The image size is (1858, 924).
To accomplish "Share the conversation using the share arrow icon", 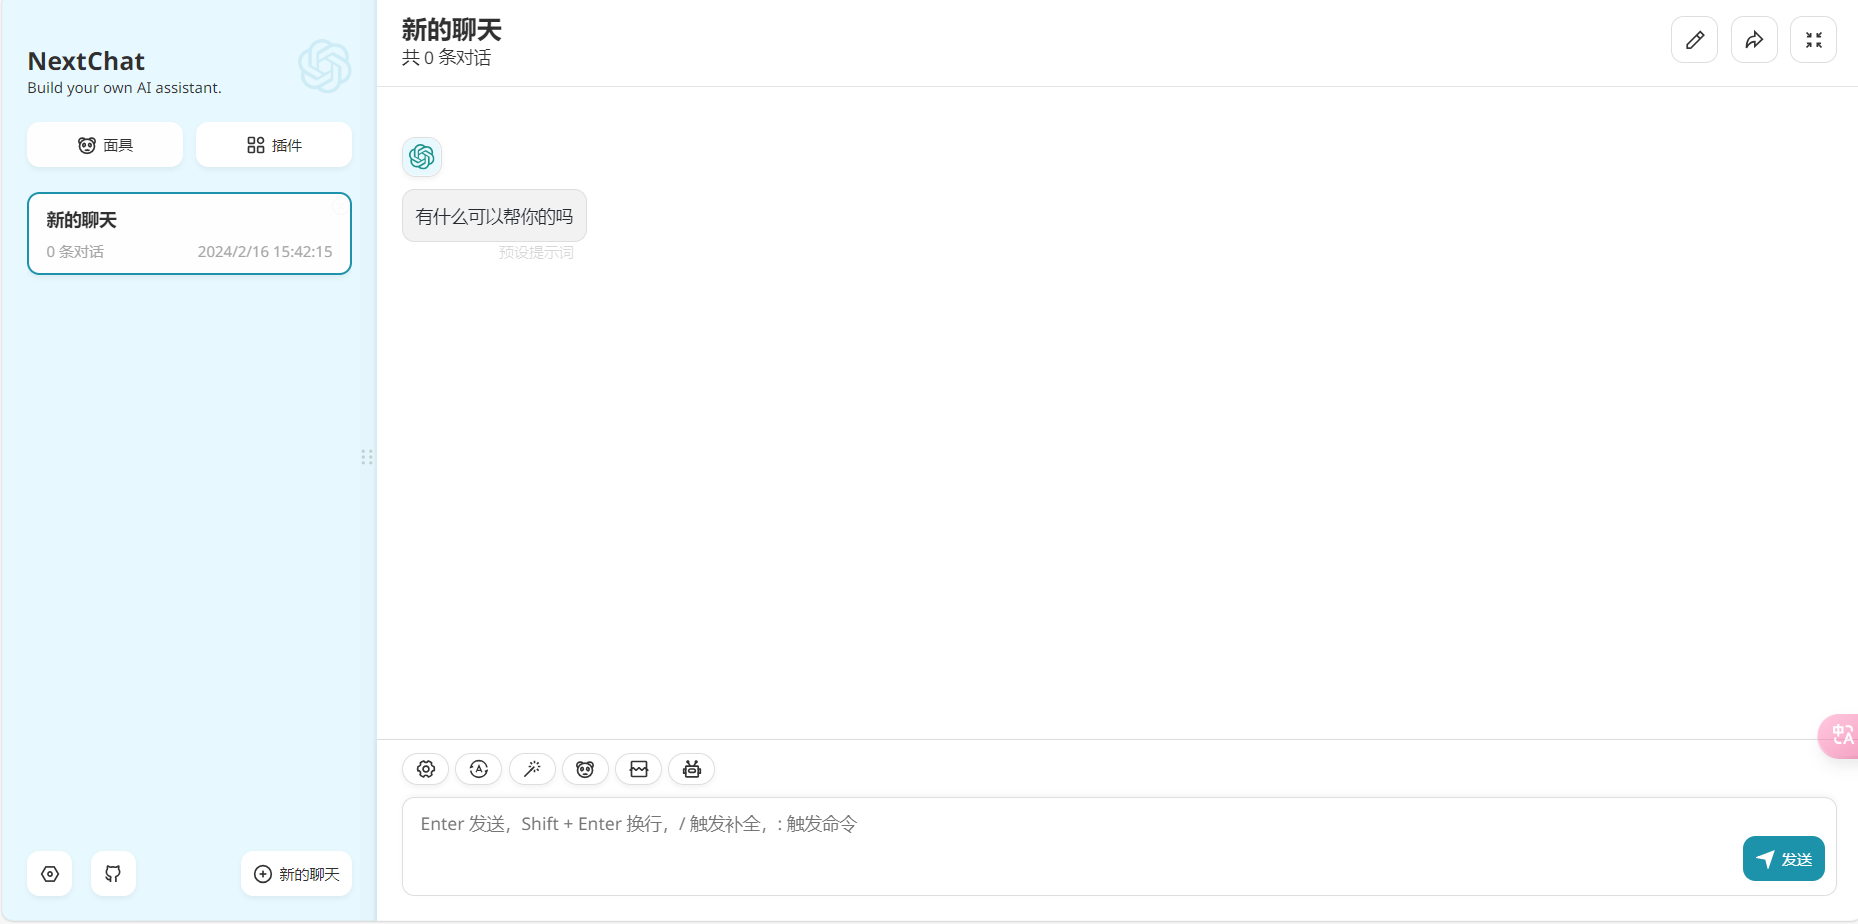I will [x=1754, y=39].
